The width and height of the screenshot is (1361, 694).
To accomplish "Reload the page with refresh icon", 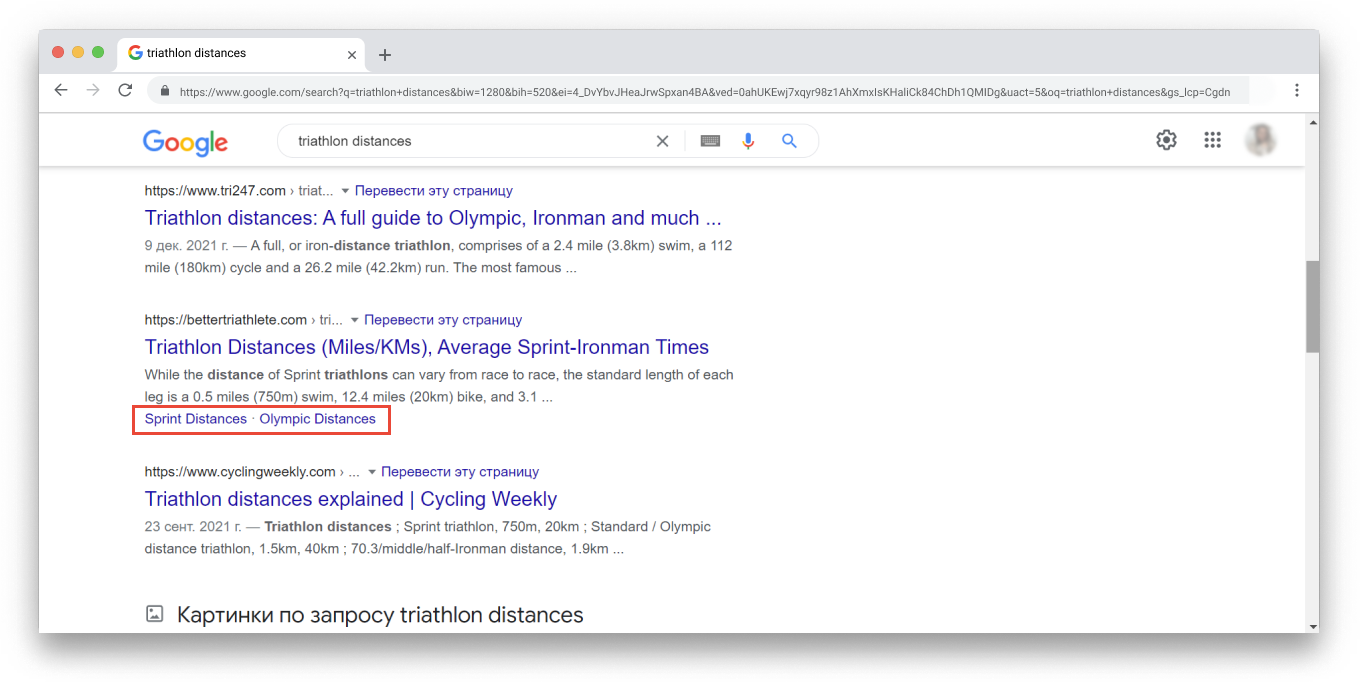I will tap(125, 90).
